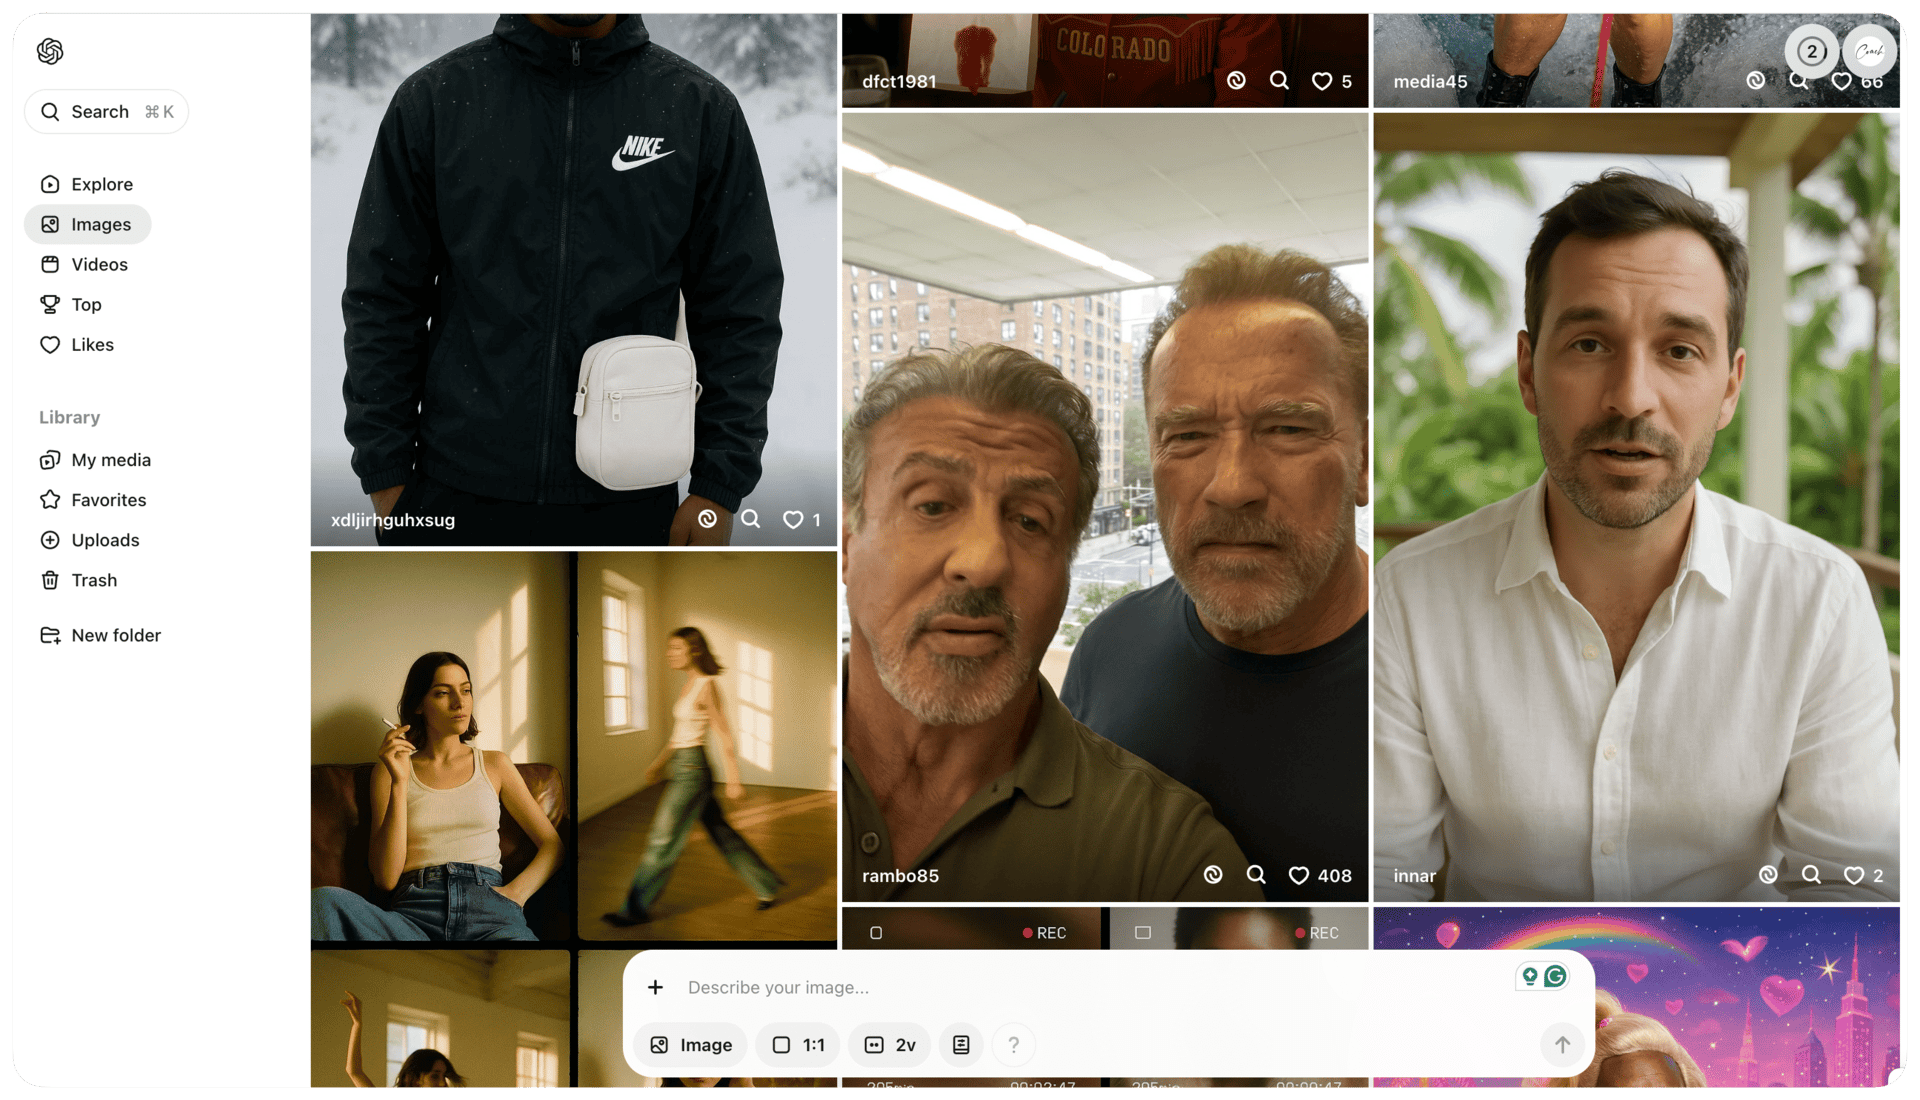Open the Image type dropdown
This screenshot has width=1920, height=1100.
pyautogui.click(x=691, y=1045)
